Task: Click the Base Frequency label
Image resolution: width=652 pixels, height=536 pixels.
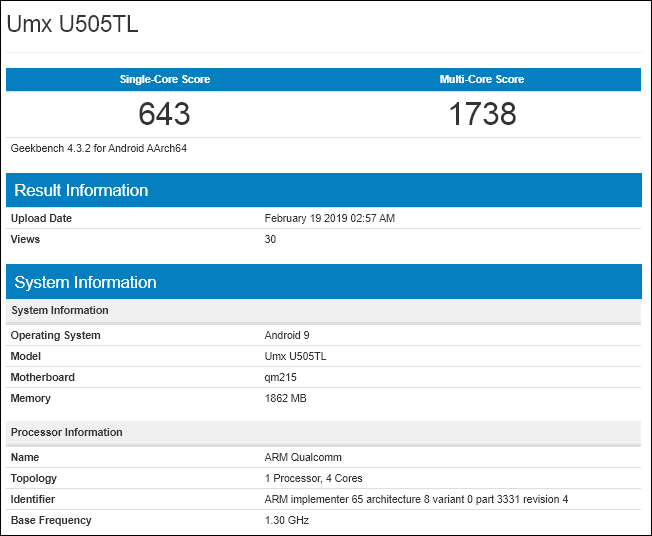Action: coord(51,520)
